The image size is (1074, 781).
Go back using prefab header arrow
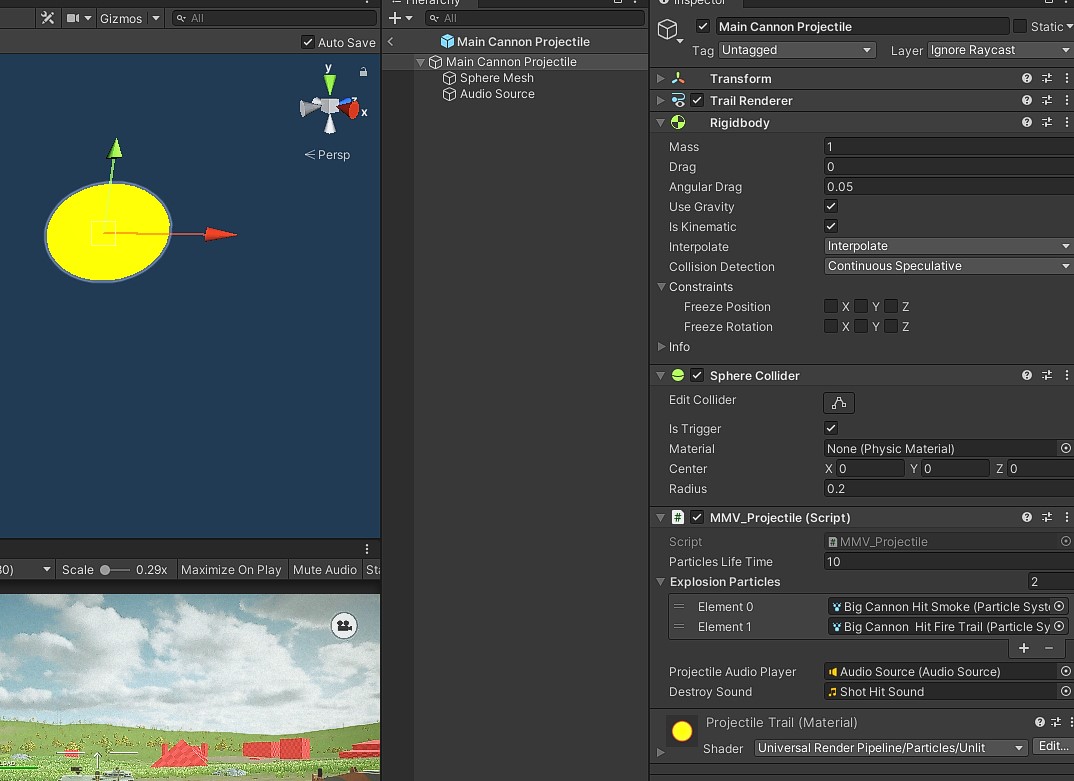(390, 42)
